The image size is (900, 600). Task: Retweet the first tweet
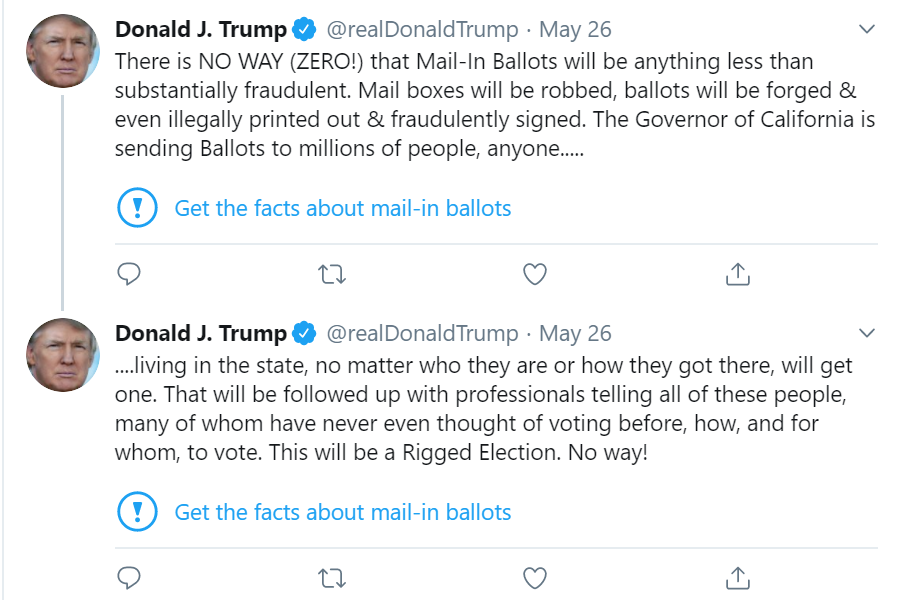point(331,274)
